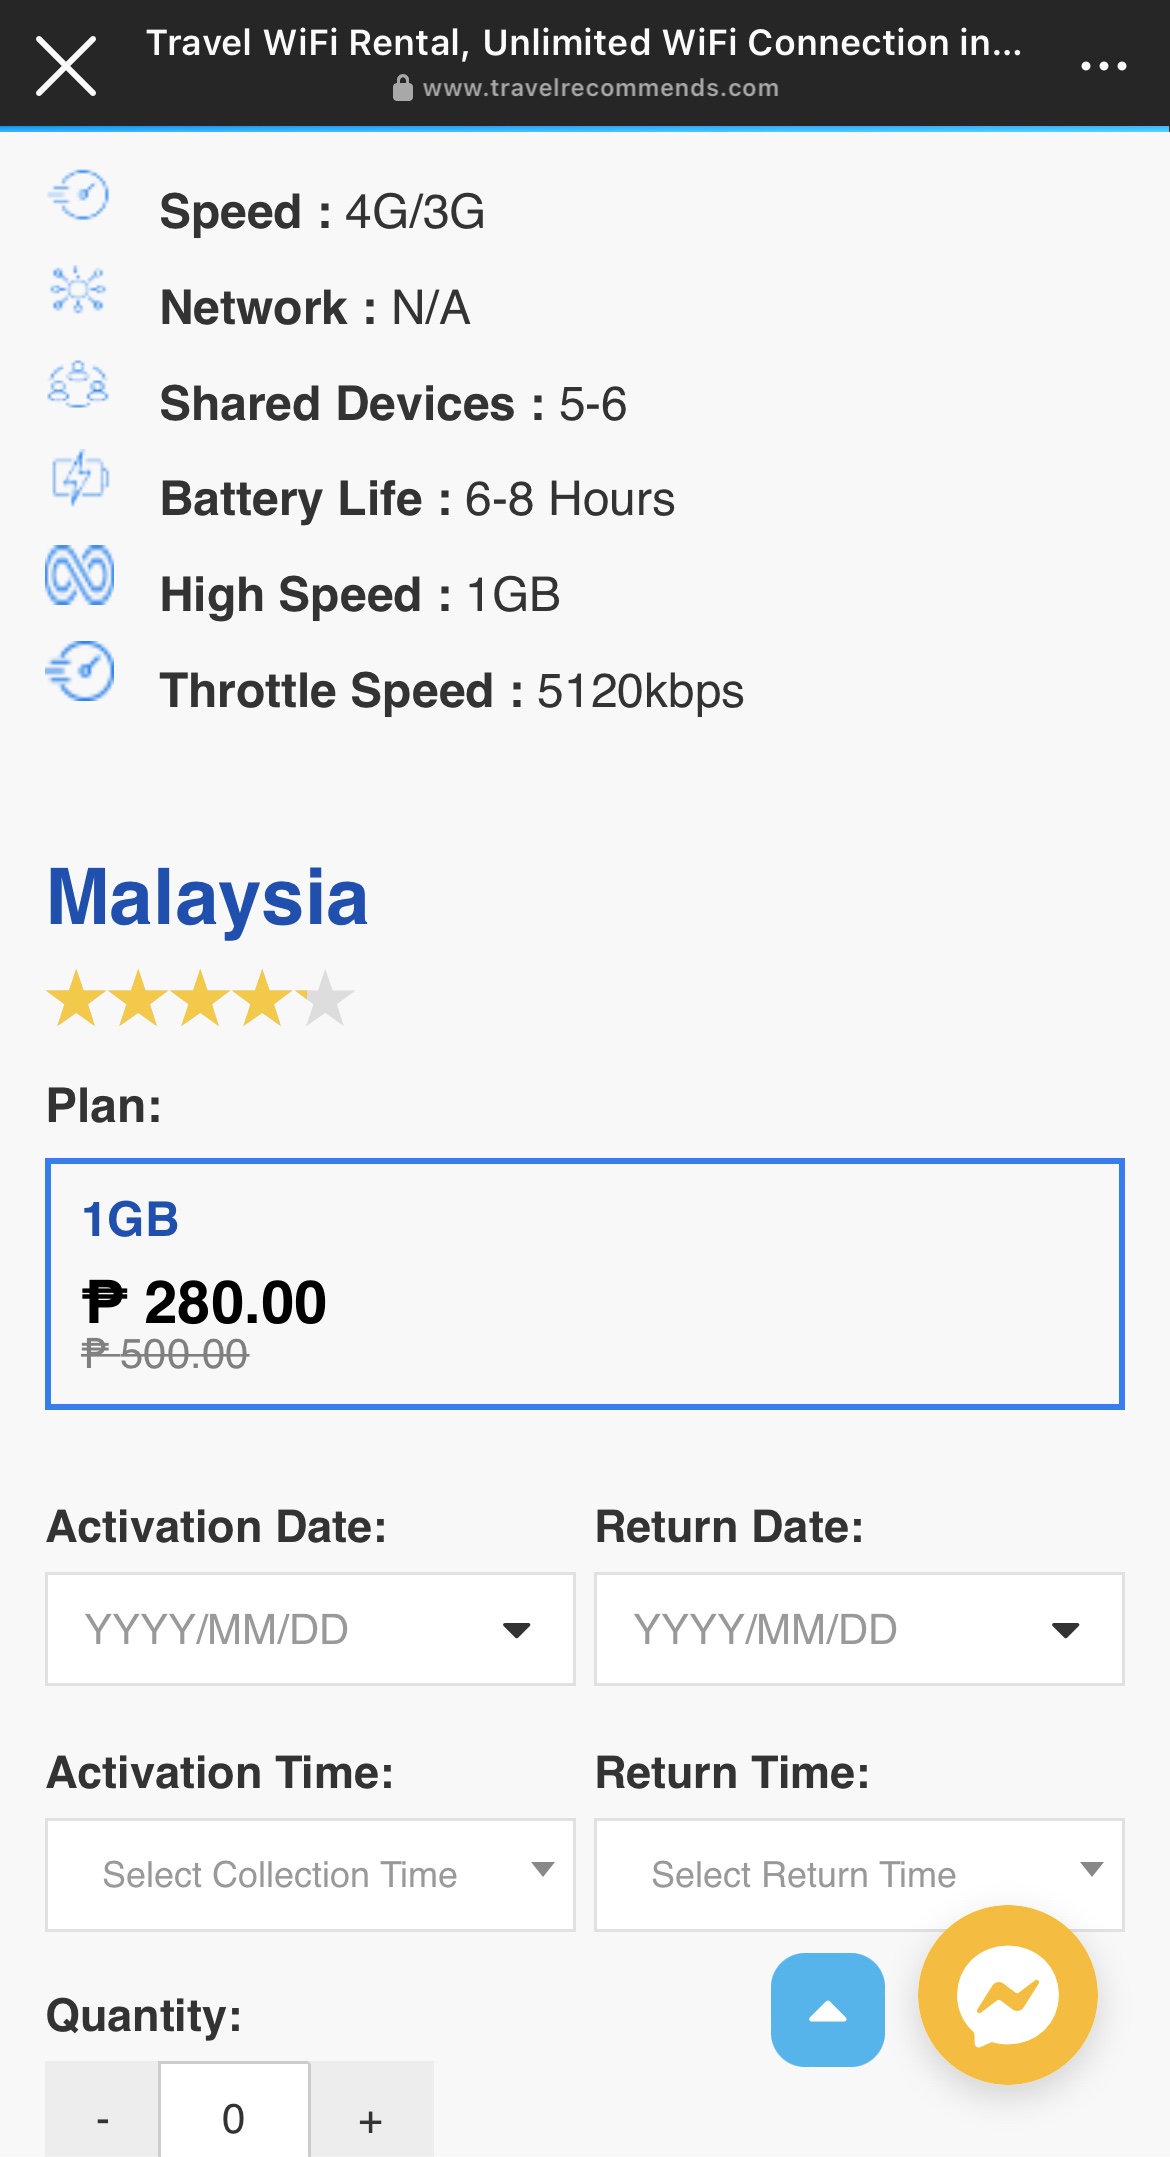Close the in-app browser with X

click(66, 66)
